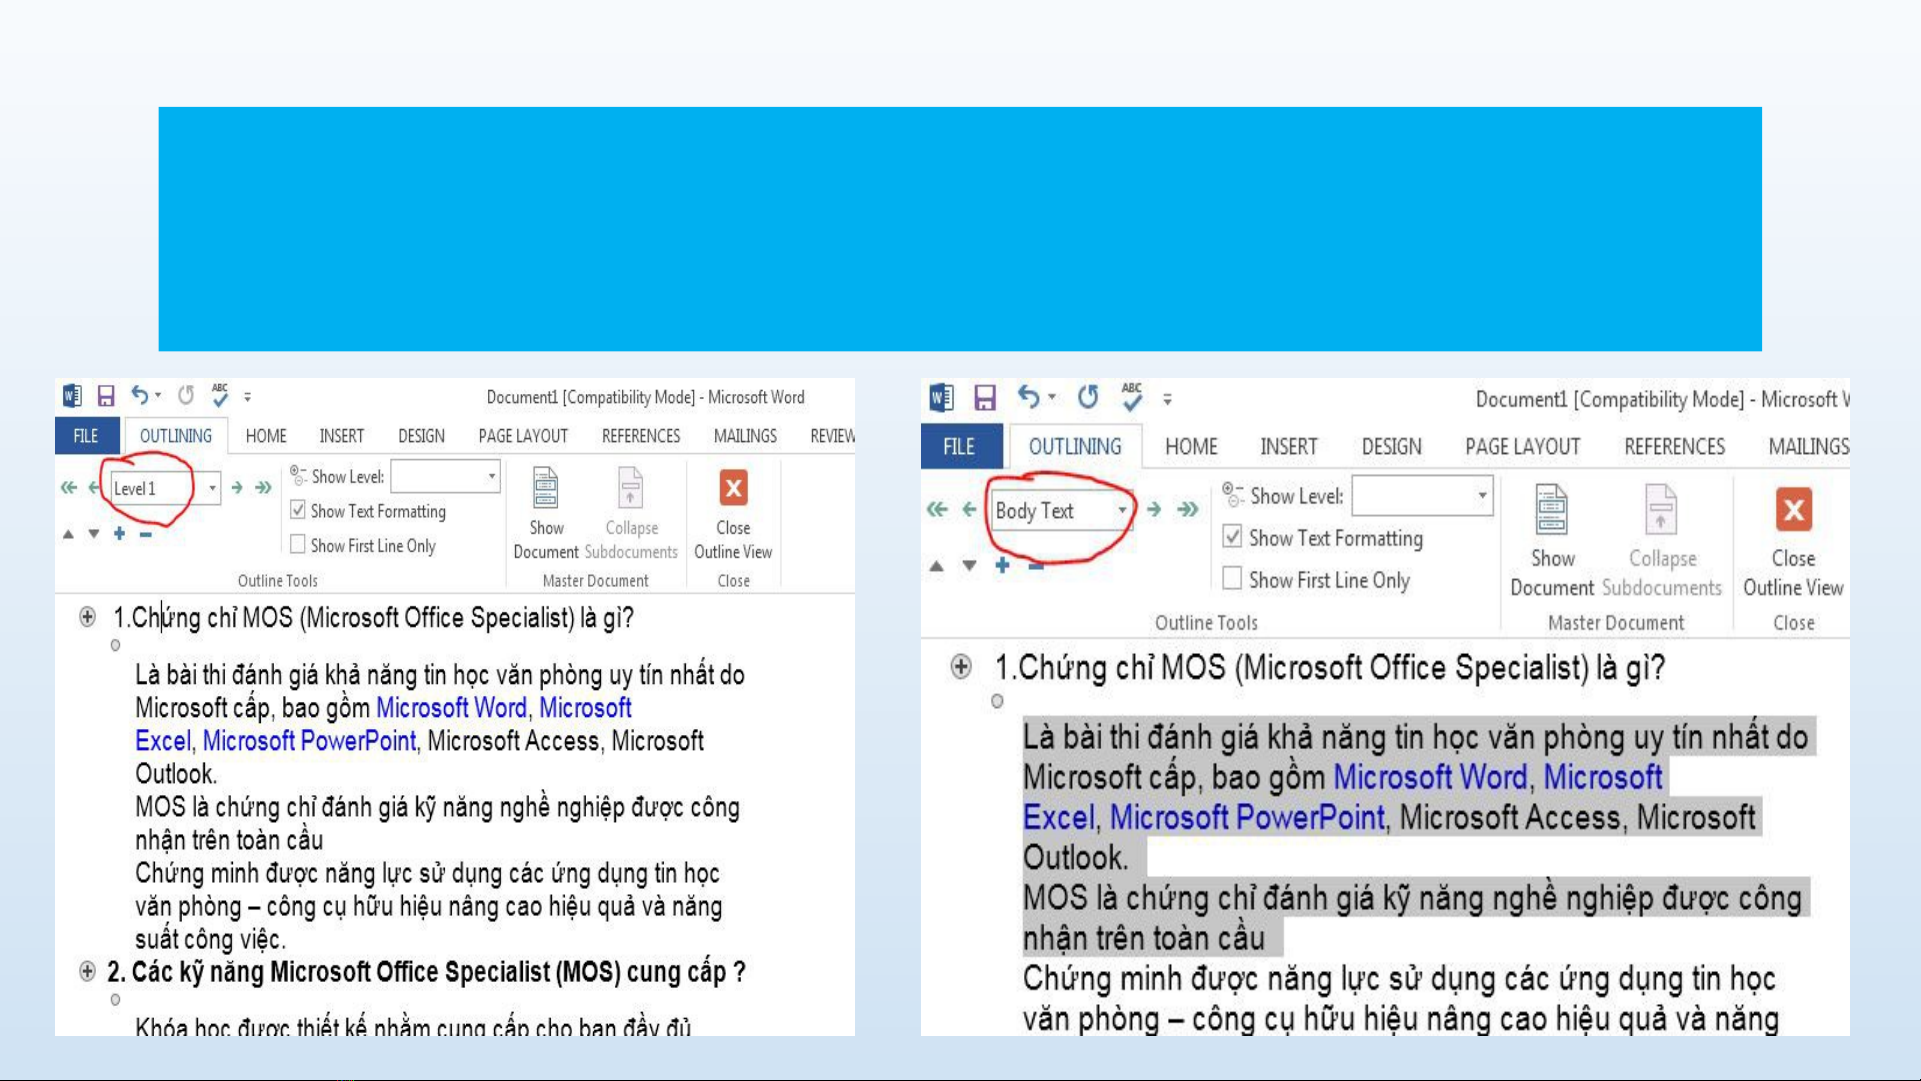
Task: Switch to INSERT tab in right window
Action: click(x=1289, y=447)
